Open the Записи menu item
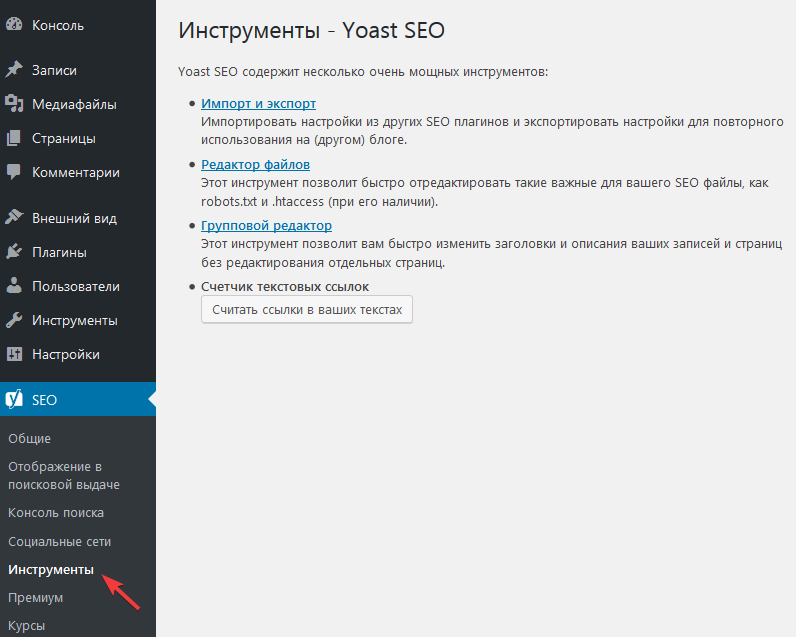796x637 pixels. click(78, 70)
